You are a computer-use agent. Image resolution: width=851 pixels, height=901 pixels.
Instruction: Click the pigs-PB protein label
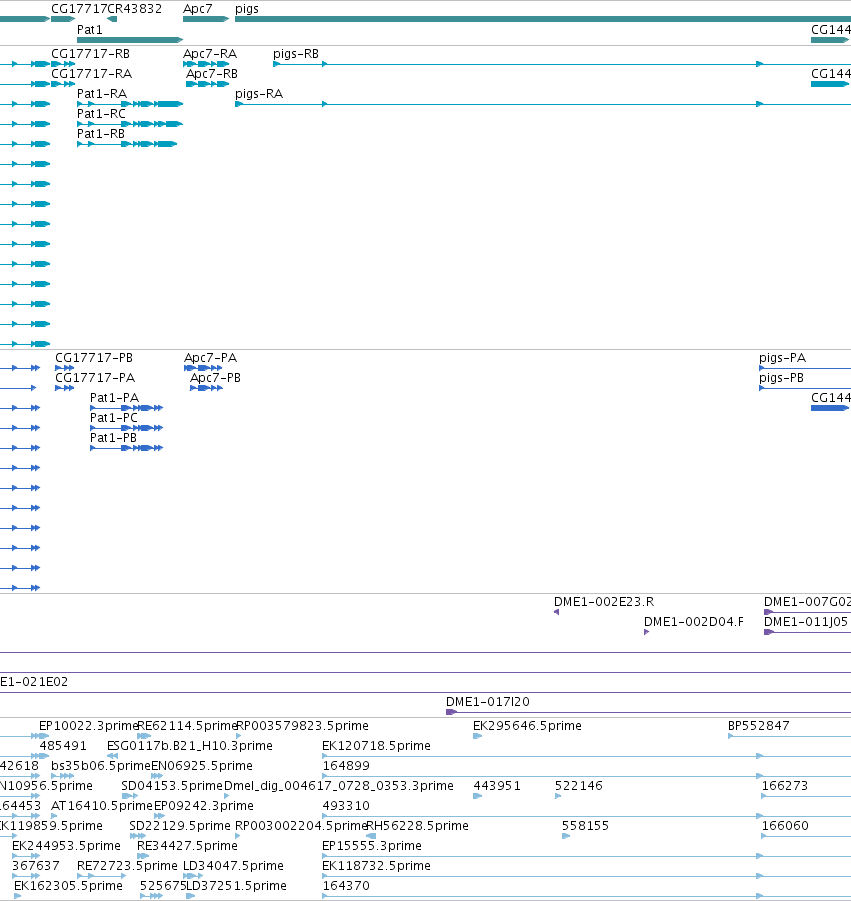pos(781,378)
